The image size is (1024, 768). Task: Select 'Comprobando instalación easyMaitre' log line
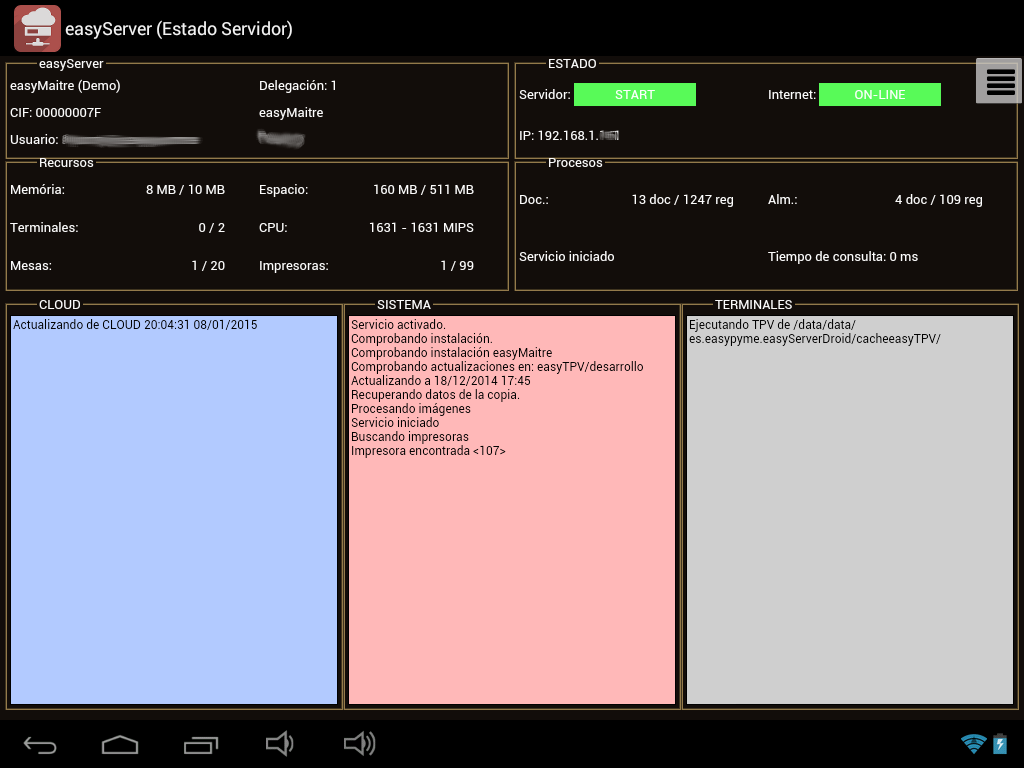click(451, 353)
